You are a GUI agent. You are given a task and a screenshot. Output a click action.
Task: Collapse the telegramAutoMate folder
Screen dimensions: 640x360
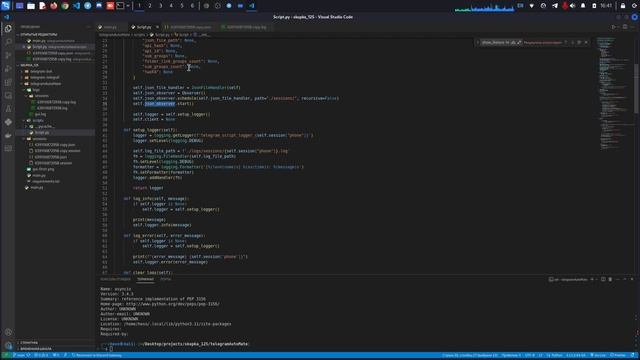tap(45, 84)
